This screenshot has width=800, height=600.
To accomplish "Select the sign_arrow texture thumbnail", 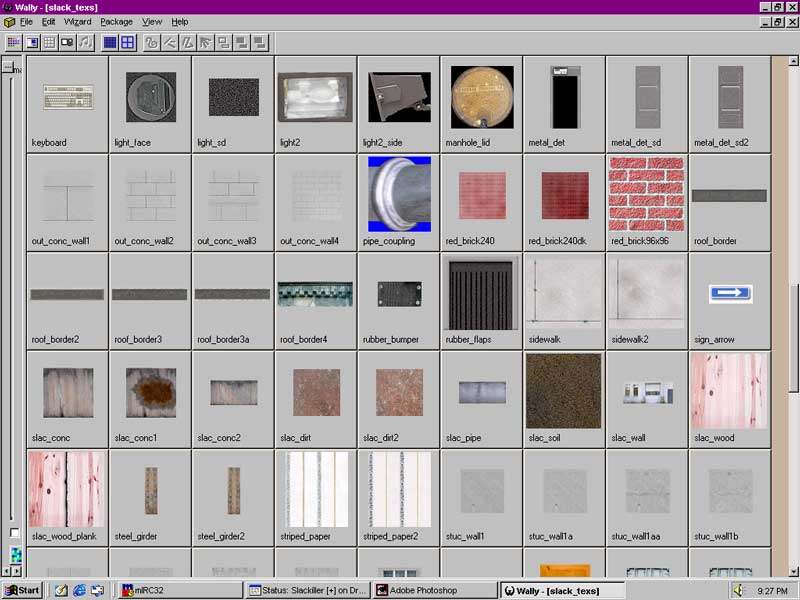I will [730, 293].
